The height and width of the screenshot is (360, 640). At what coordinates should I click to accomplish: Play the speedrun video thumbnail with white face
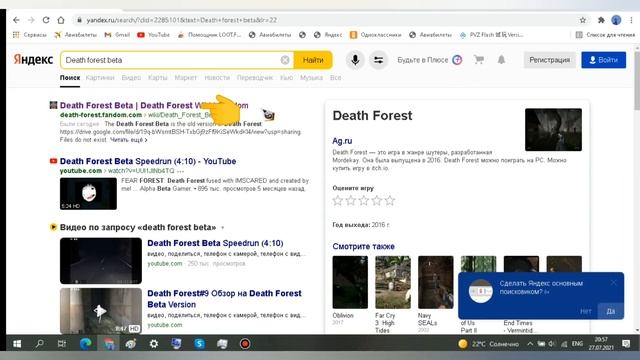[88, 193]
